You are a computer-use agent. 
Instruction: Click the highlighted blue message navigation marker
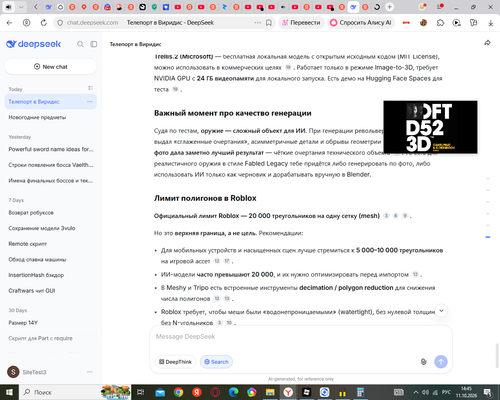click(x=488, y=237)
